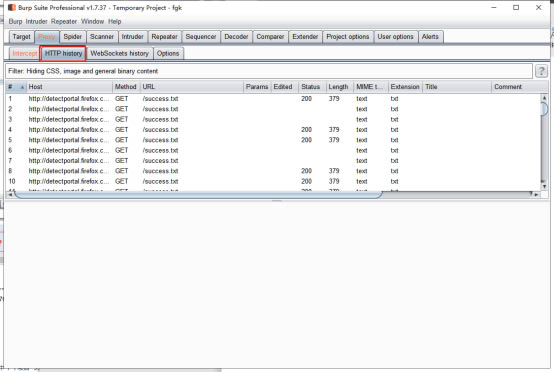Viewport: 554px width, 372px height.
Task: Switch to the Proxy tab
Action: (47, 37)
